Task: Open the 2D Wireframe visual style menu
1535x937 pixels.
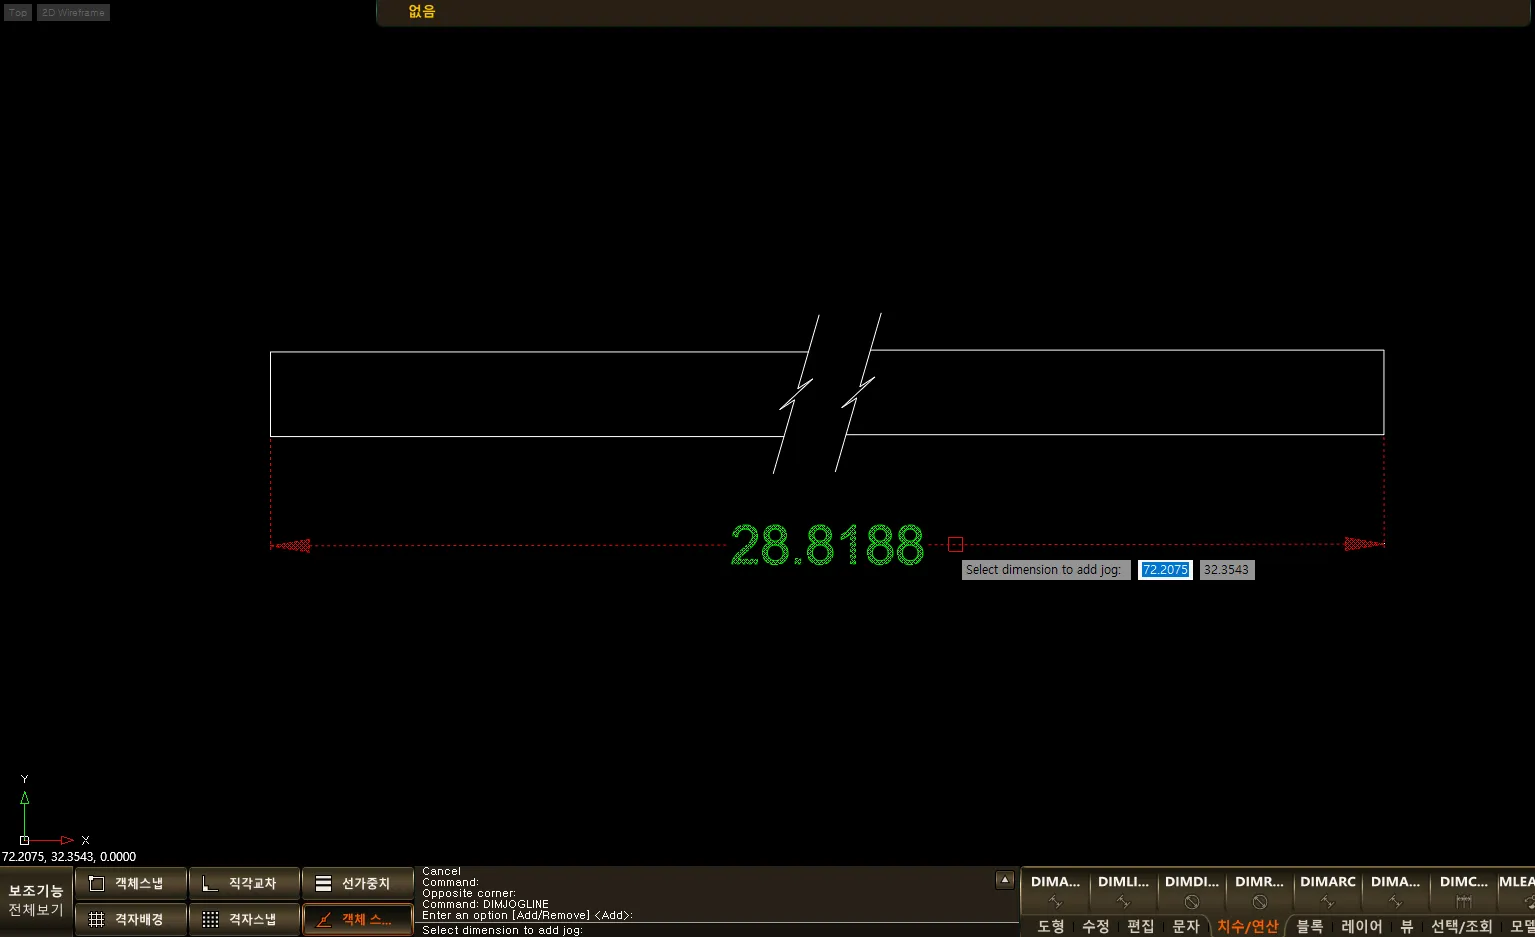Action: click(73, 13)
